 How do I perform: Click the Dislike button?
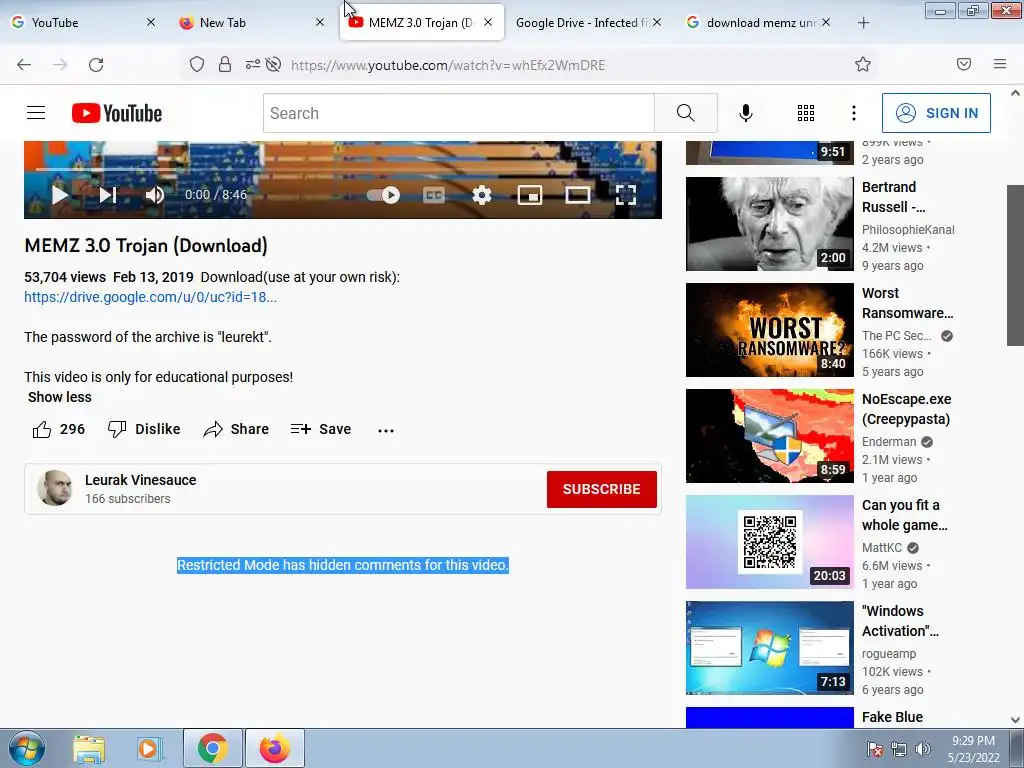coord(144,429)
